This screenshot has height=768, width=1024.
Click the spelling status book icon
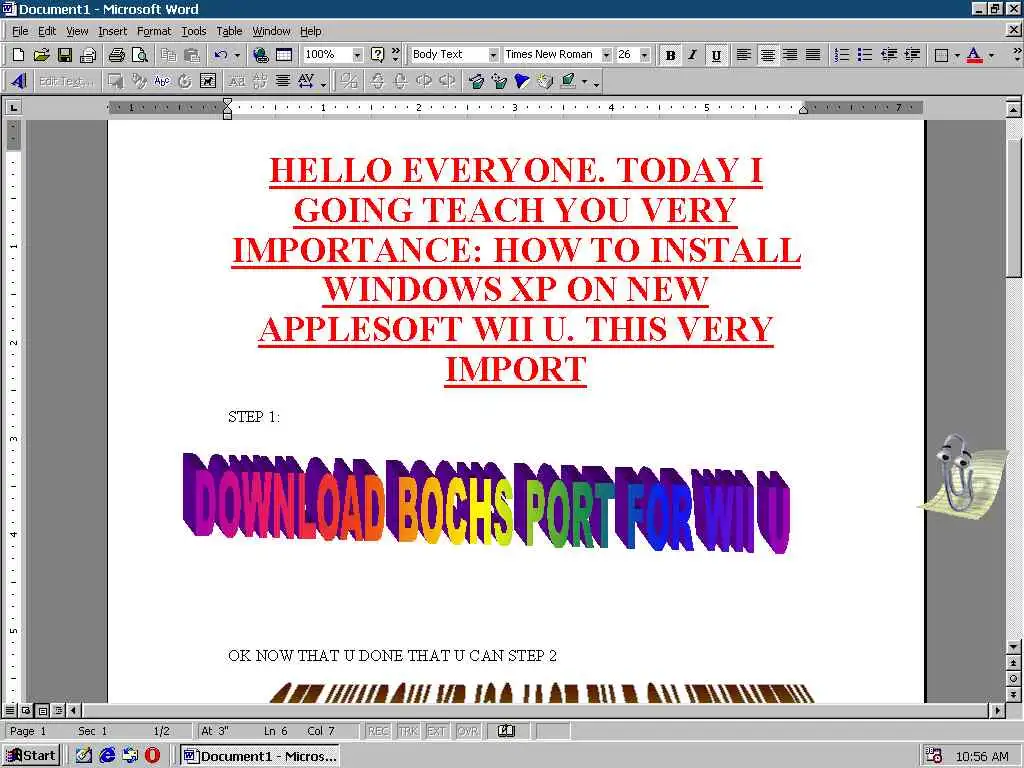click(507, 731)
